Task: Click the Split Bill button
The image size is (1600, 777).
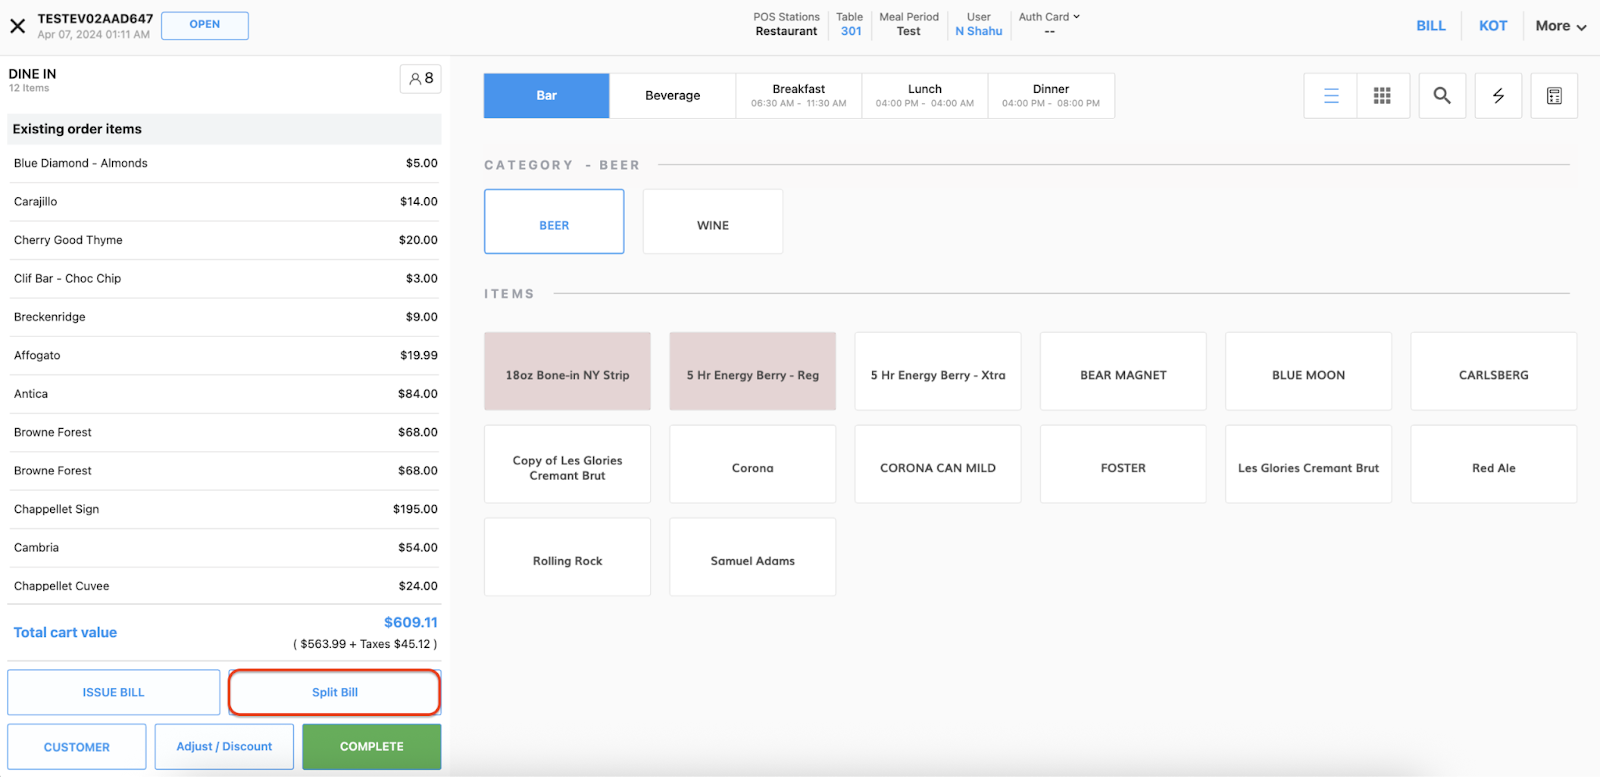Action: (334, 692)
